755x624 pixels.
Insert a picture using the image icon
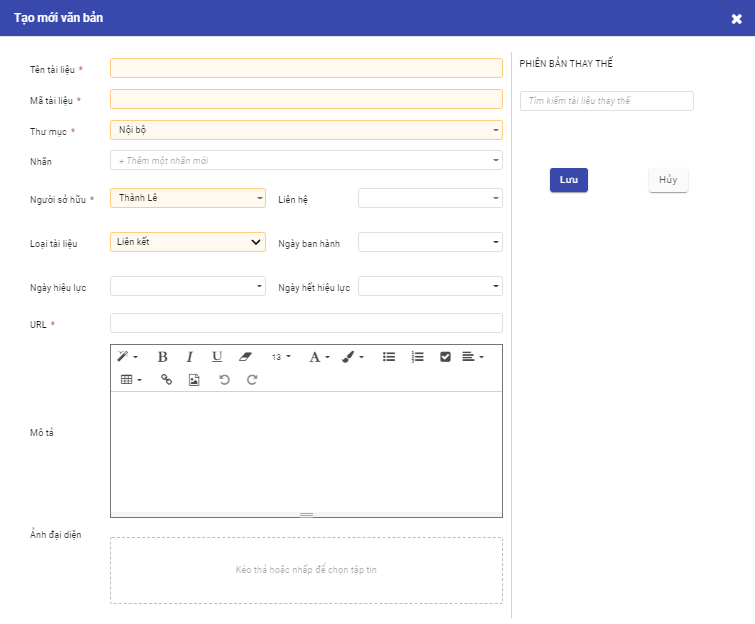point(194,380)
